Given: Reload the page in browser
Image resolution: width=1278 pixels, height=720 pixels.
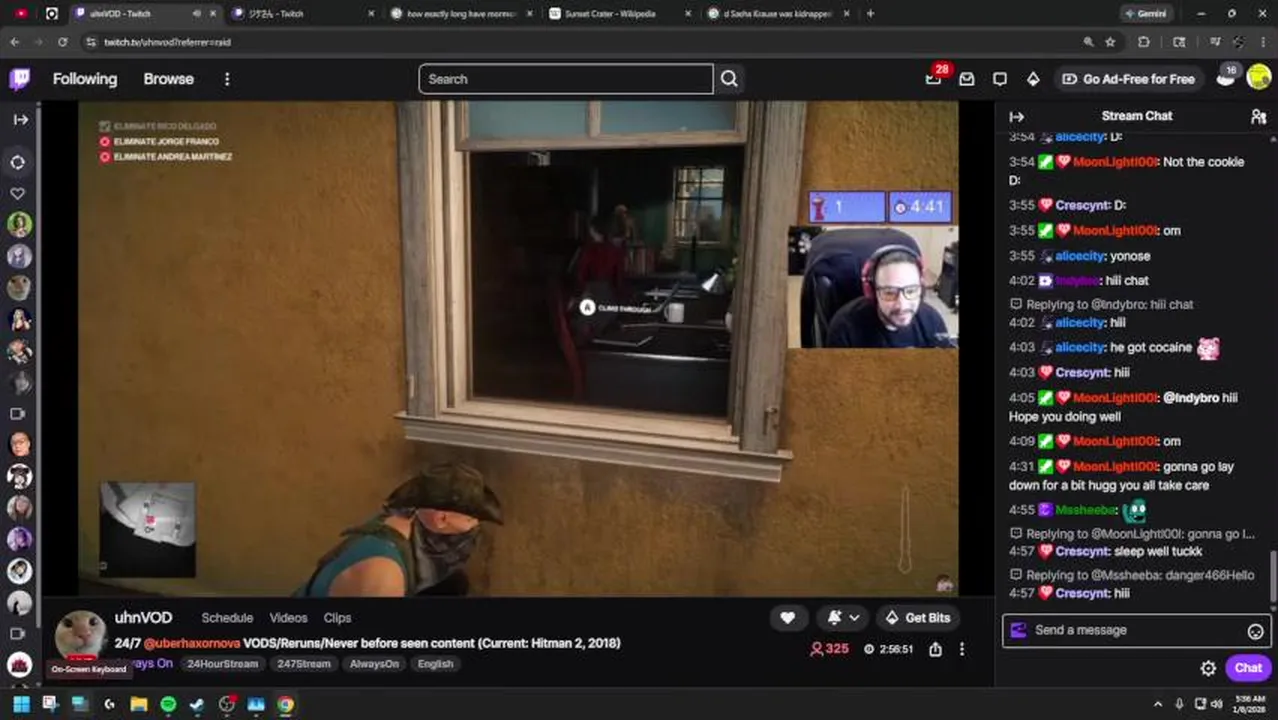Looking at the screenshot, I should click(62, 42).
